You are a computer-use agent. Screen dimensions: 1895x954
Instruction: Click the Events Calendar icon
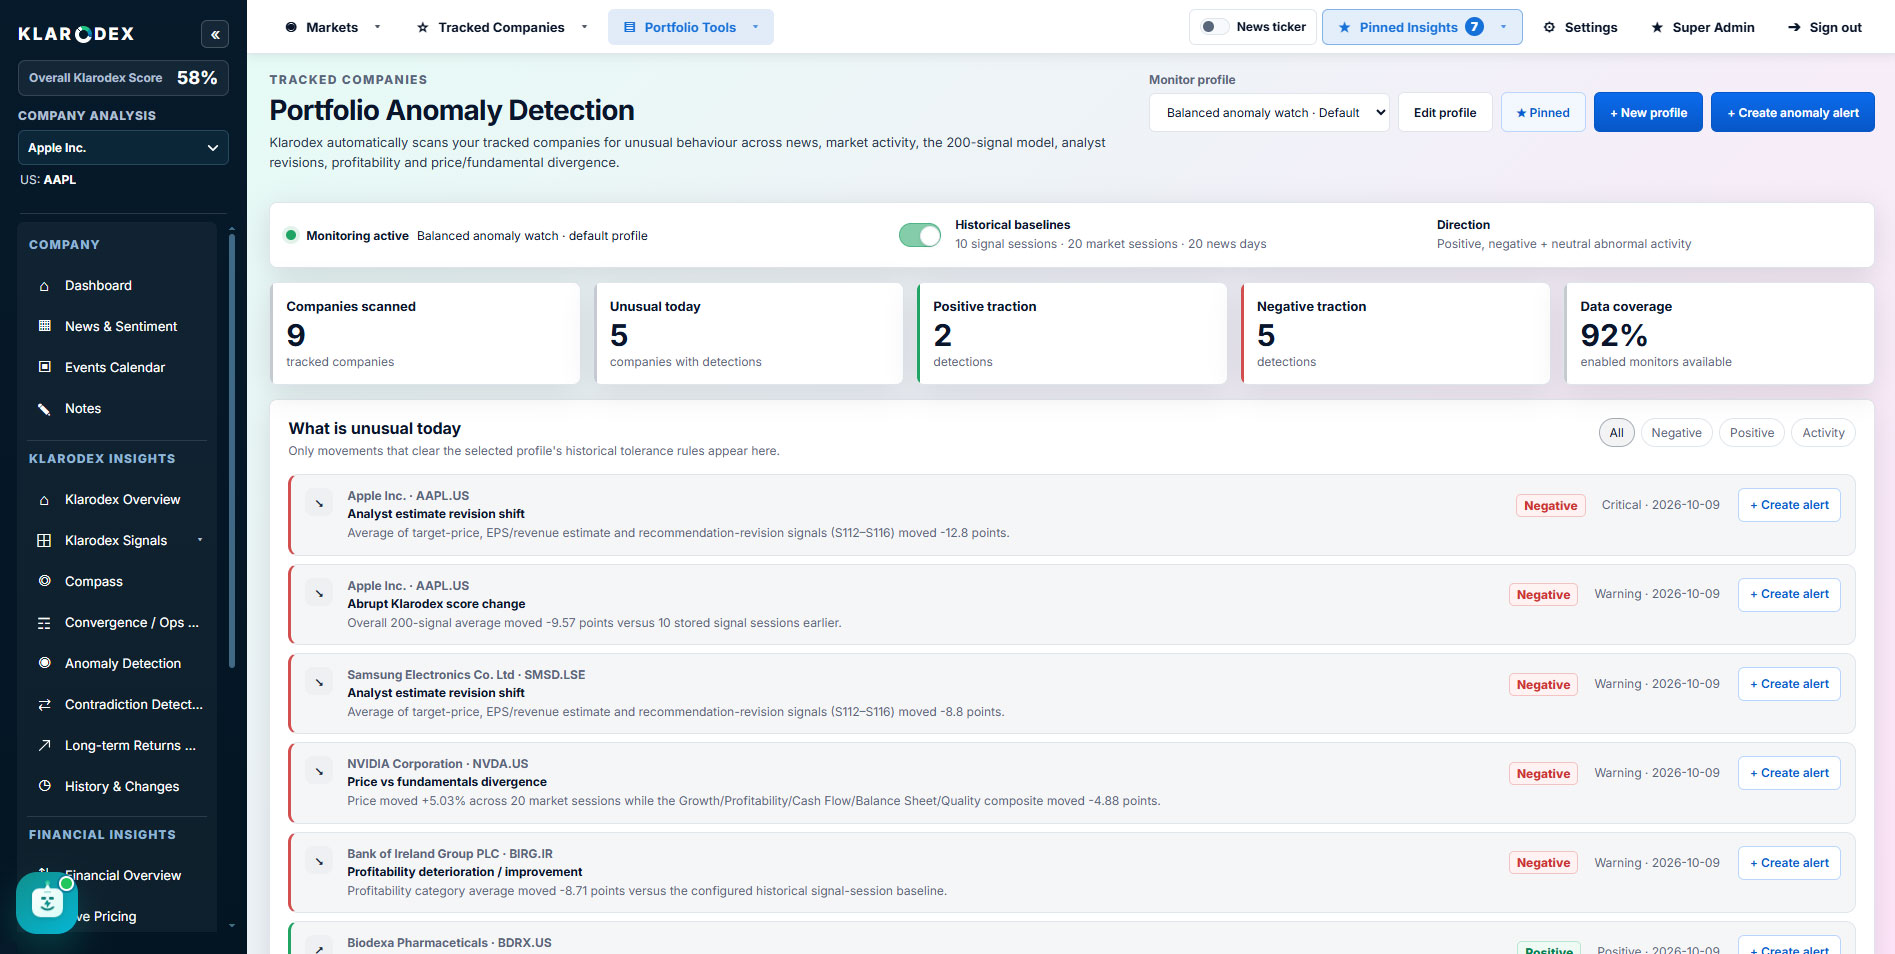coord(44,368)
